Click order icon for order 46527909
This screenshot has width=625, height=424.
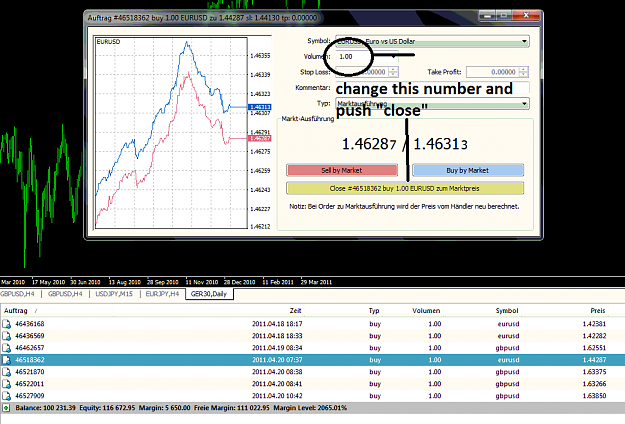point(6,396)
